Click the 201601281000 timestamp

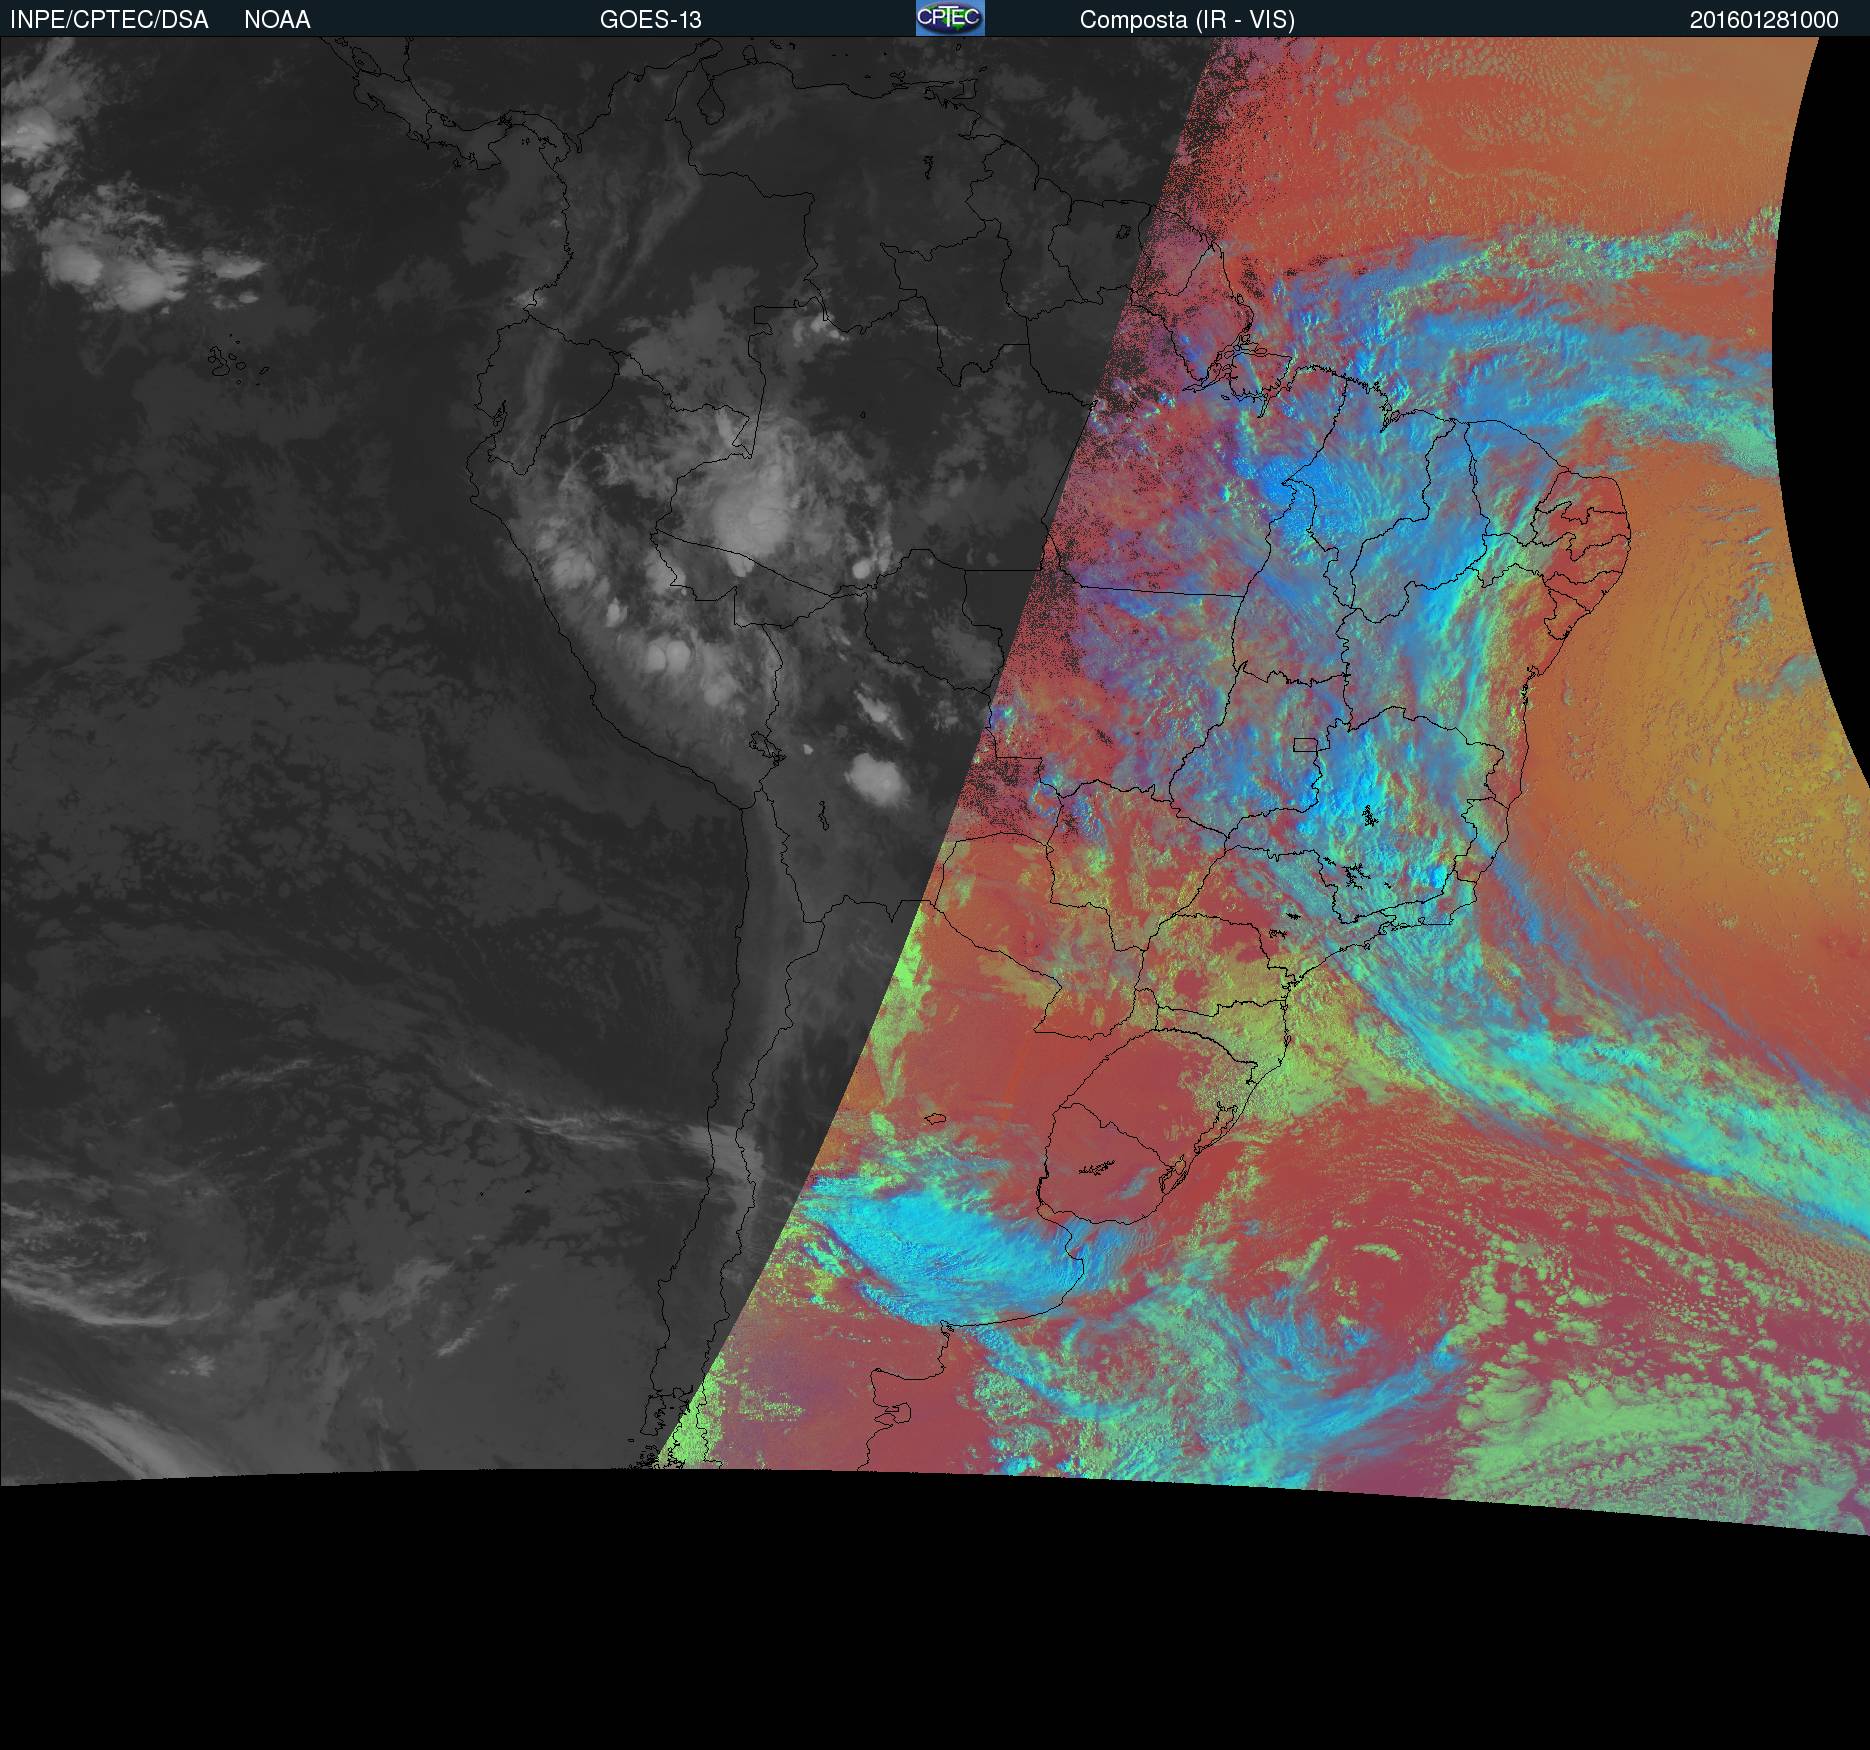(1764, 20)
